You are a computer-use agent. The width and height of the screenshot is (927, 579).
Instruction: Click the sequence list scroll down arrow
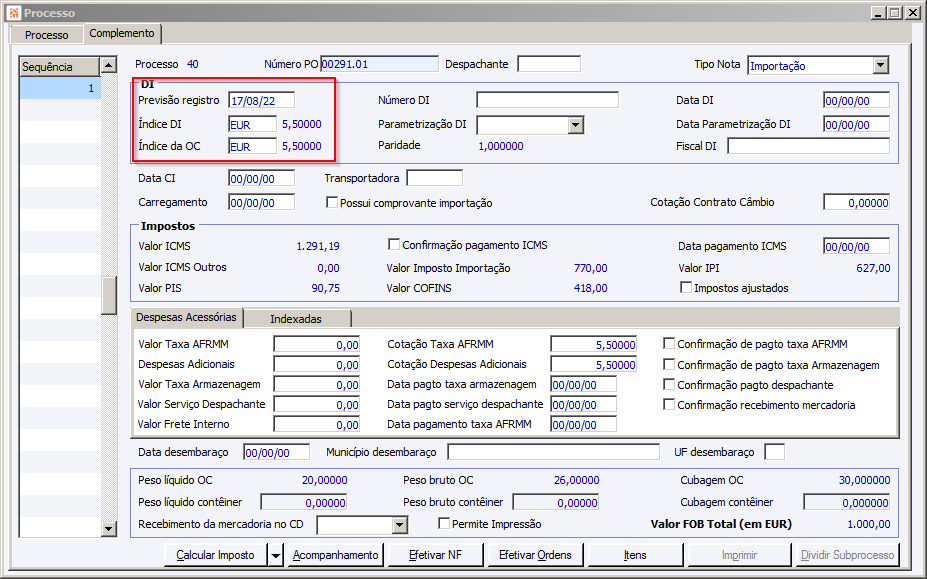tap(109, 528)
